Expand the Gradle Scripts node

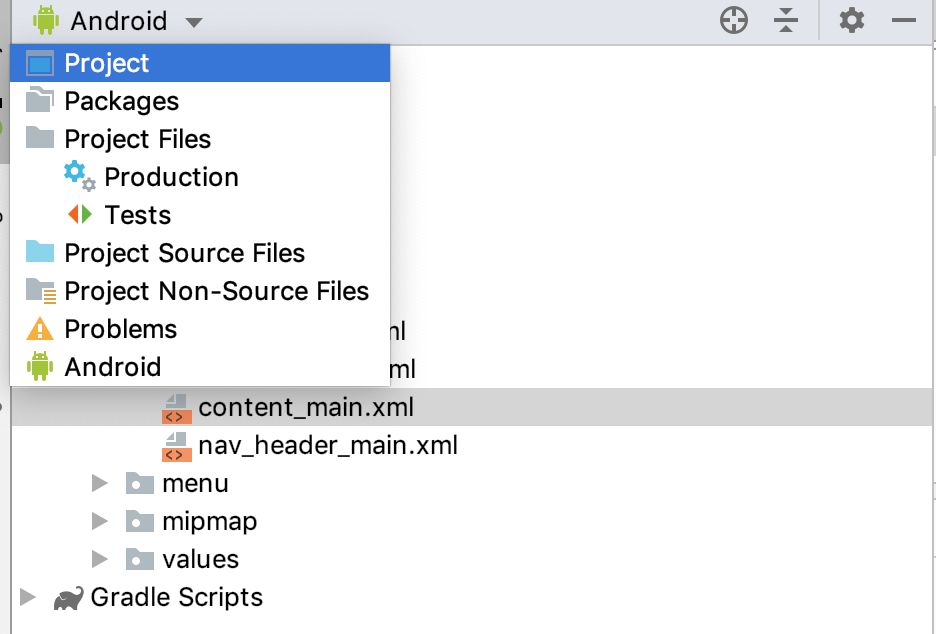click(29, 598)
